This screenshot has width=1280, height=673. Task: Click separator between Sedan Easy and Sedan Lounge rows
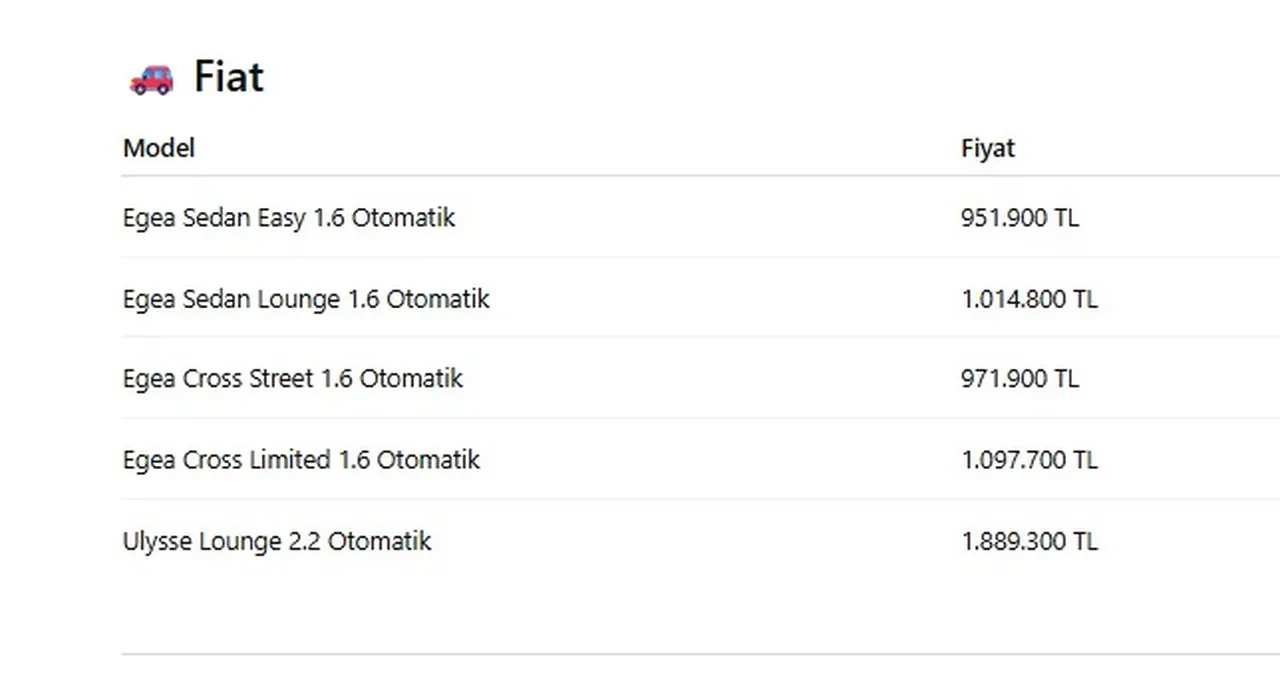(x=700, y=257)
